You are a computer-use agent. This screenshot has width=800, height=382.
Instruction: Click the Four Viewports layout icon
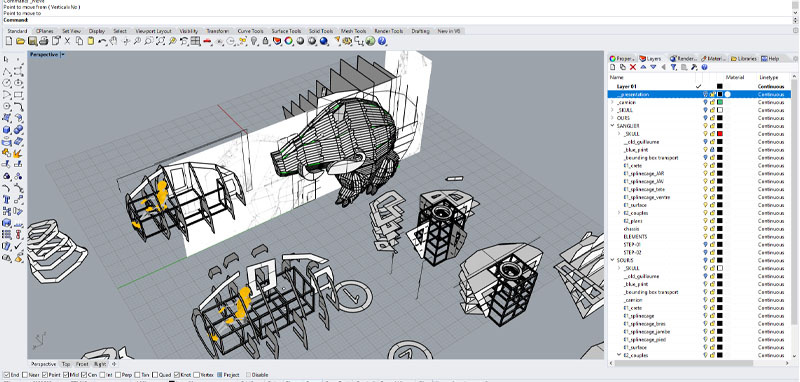195,41
